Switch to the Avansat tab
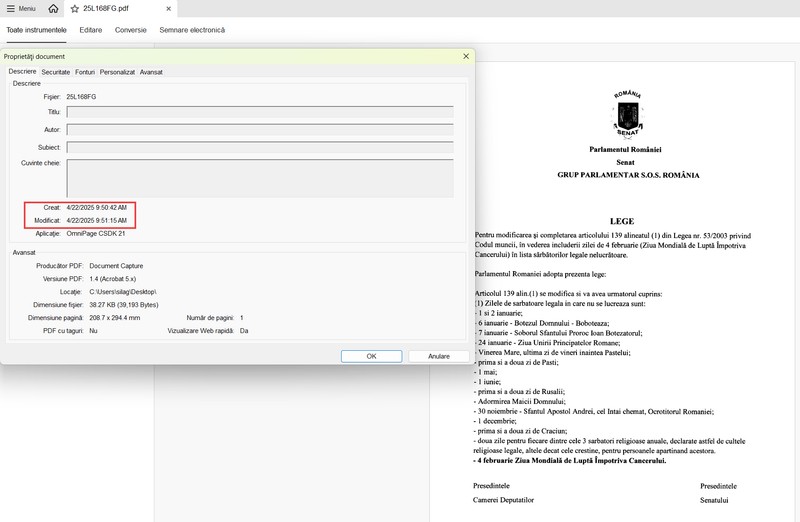 [x=151, y=72]
